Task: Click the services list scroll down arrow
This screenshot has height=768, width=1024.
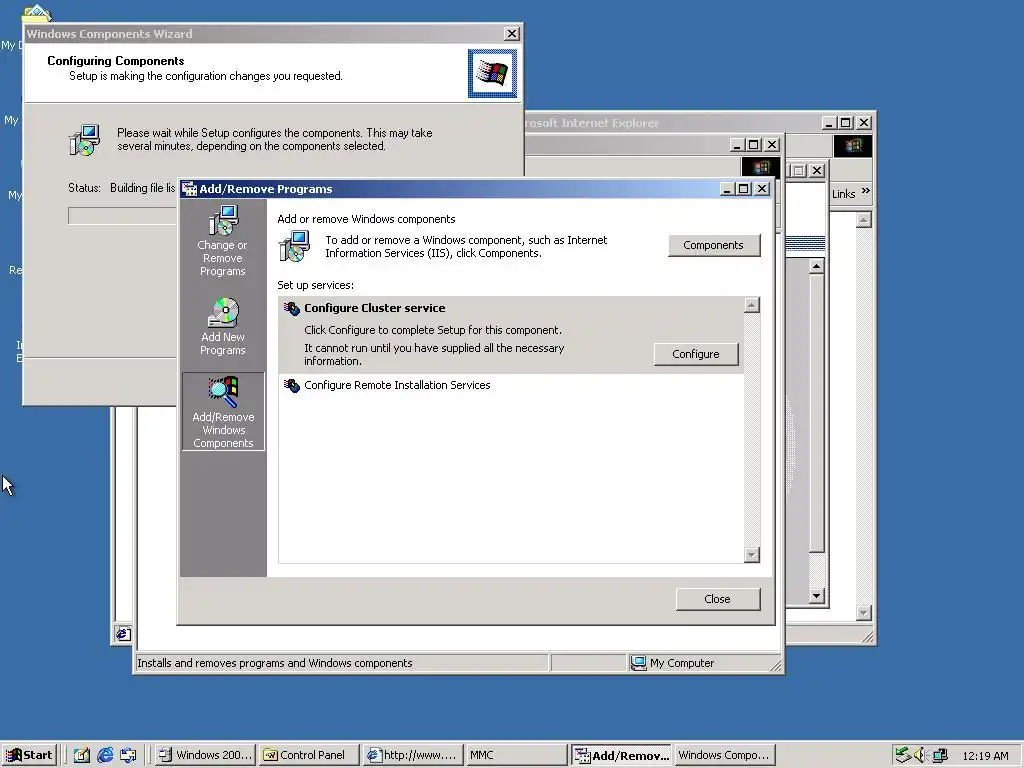Action: pos(752,555)
